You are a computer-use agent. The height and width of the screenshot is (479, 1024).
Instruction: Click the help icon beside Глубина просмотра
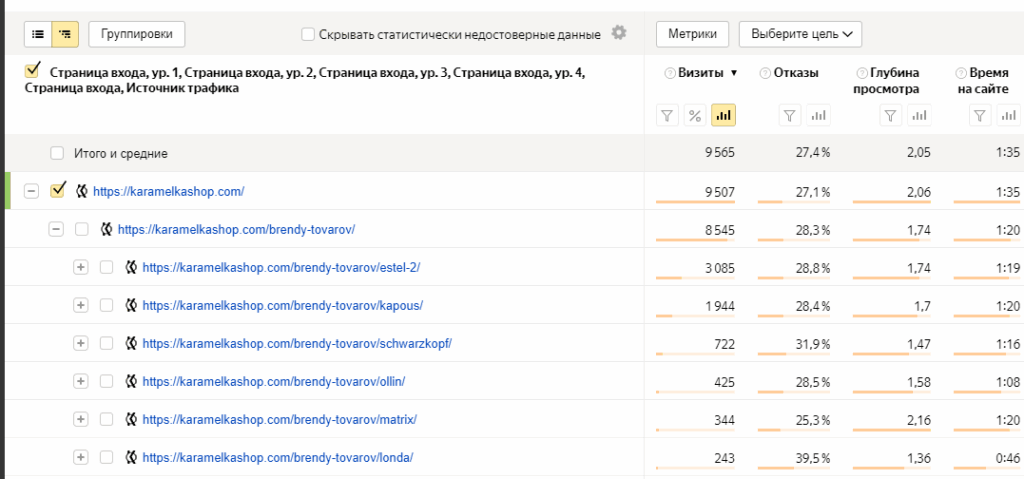862,73
